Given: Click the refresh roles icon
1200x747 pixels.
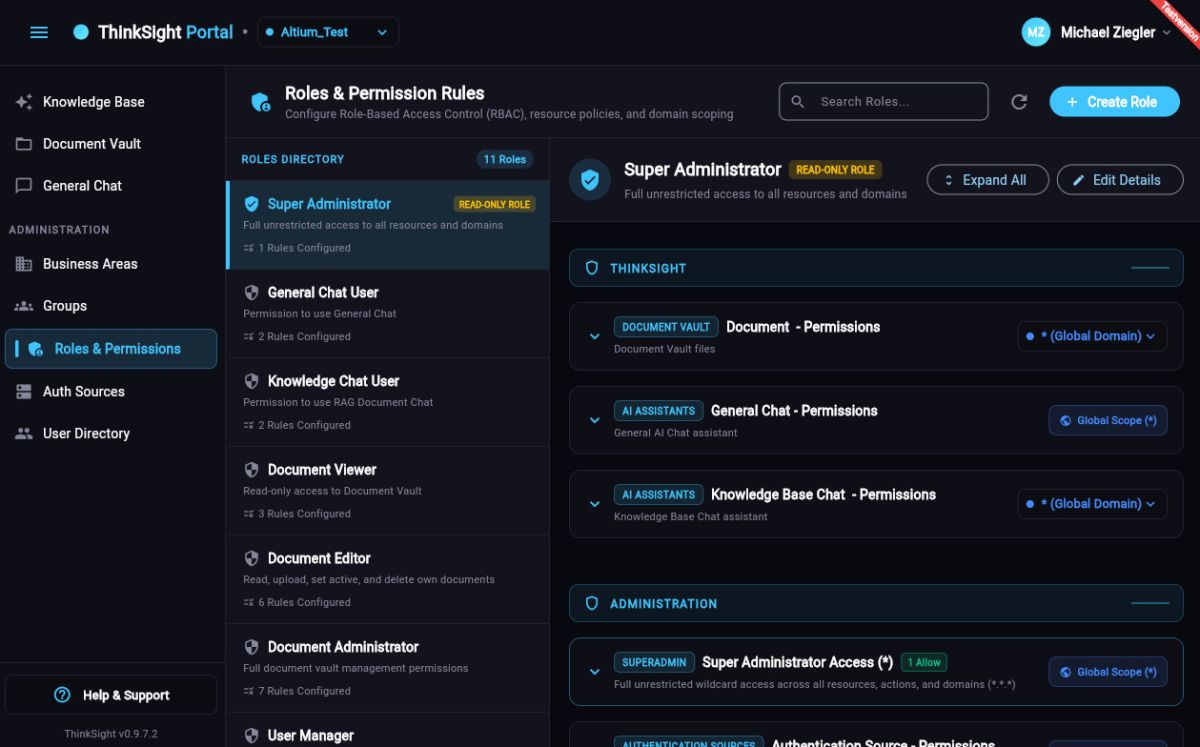Looking at the screenshot, I should 1019,102.
